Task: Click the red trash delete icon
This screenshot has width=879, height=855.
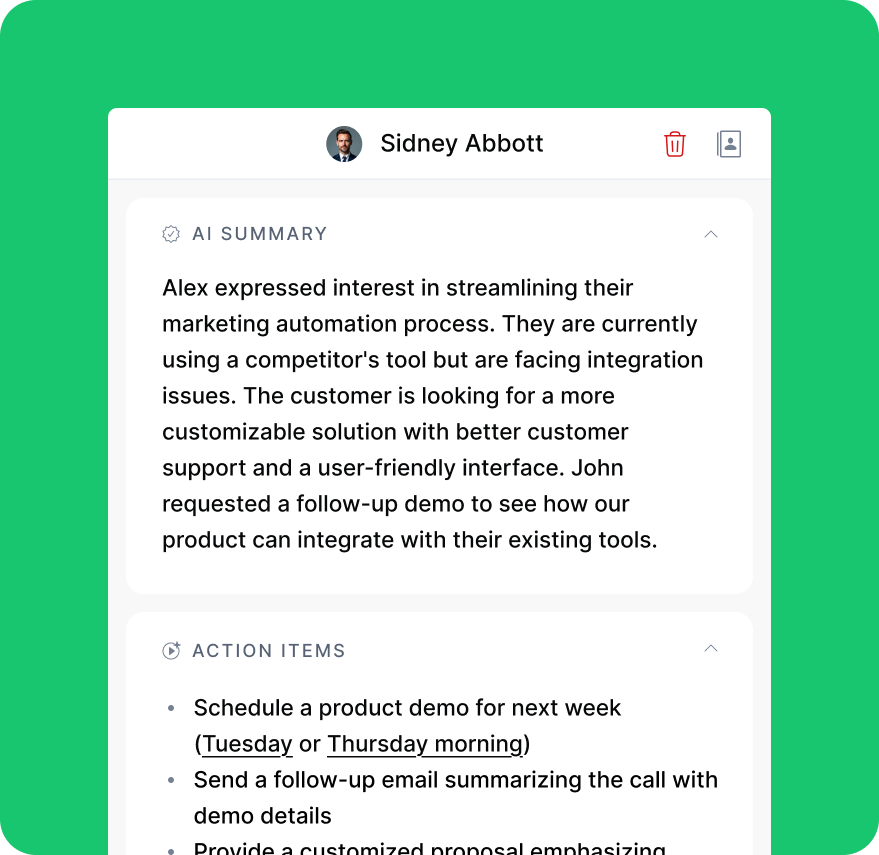Action: point(675,144)
